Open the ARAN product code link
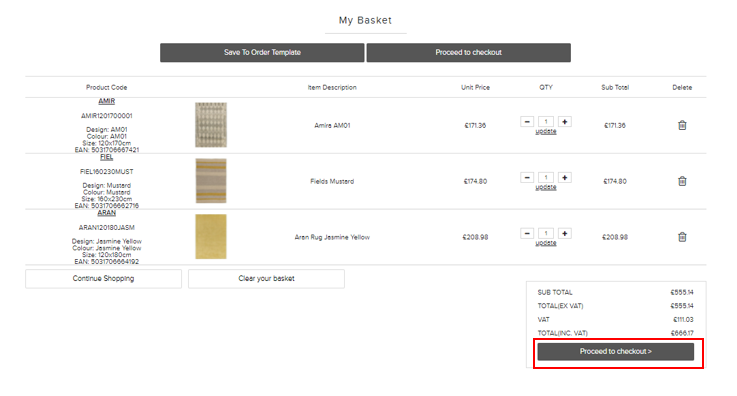This screenshot has height=396, width=737. (x=107, y=213)
